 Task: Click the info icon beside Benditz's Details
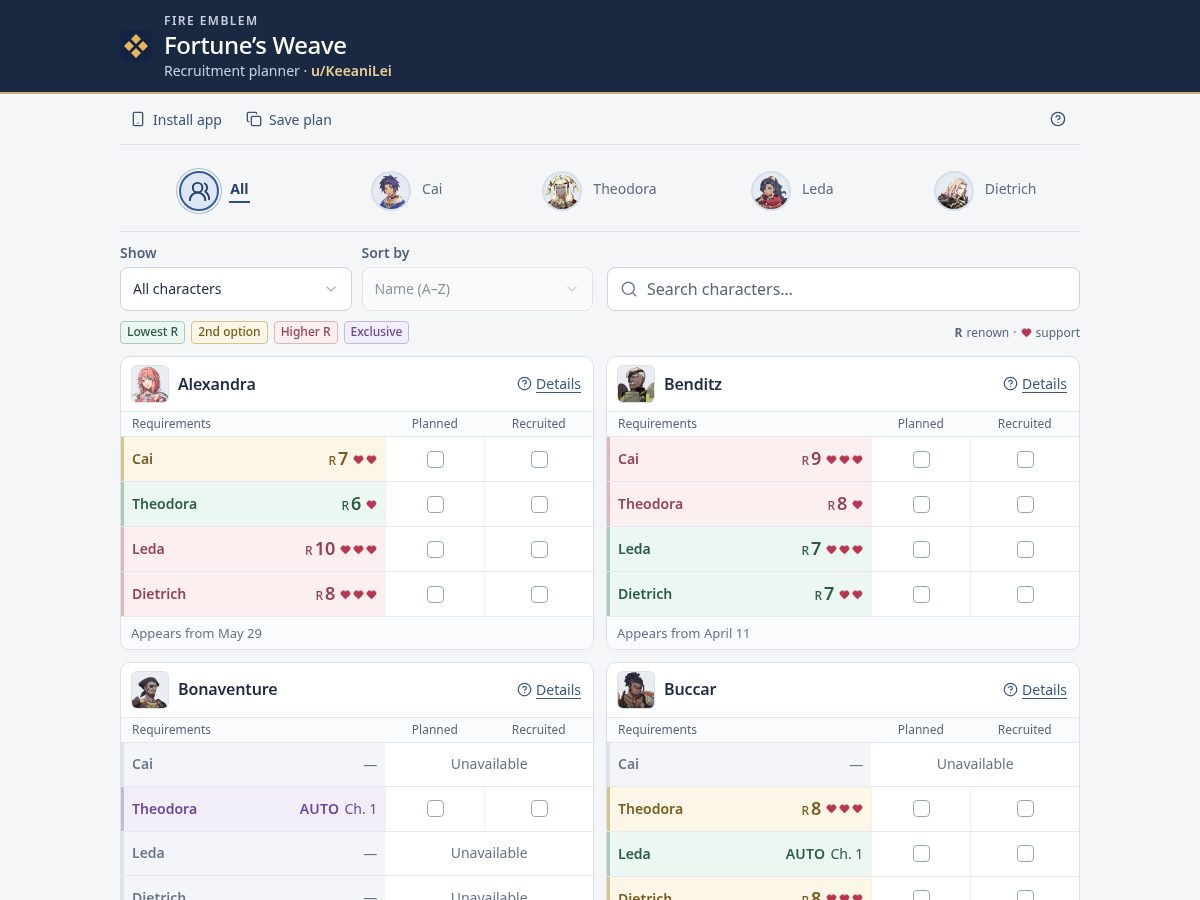pyautogui.click(x=1010, y=384)
